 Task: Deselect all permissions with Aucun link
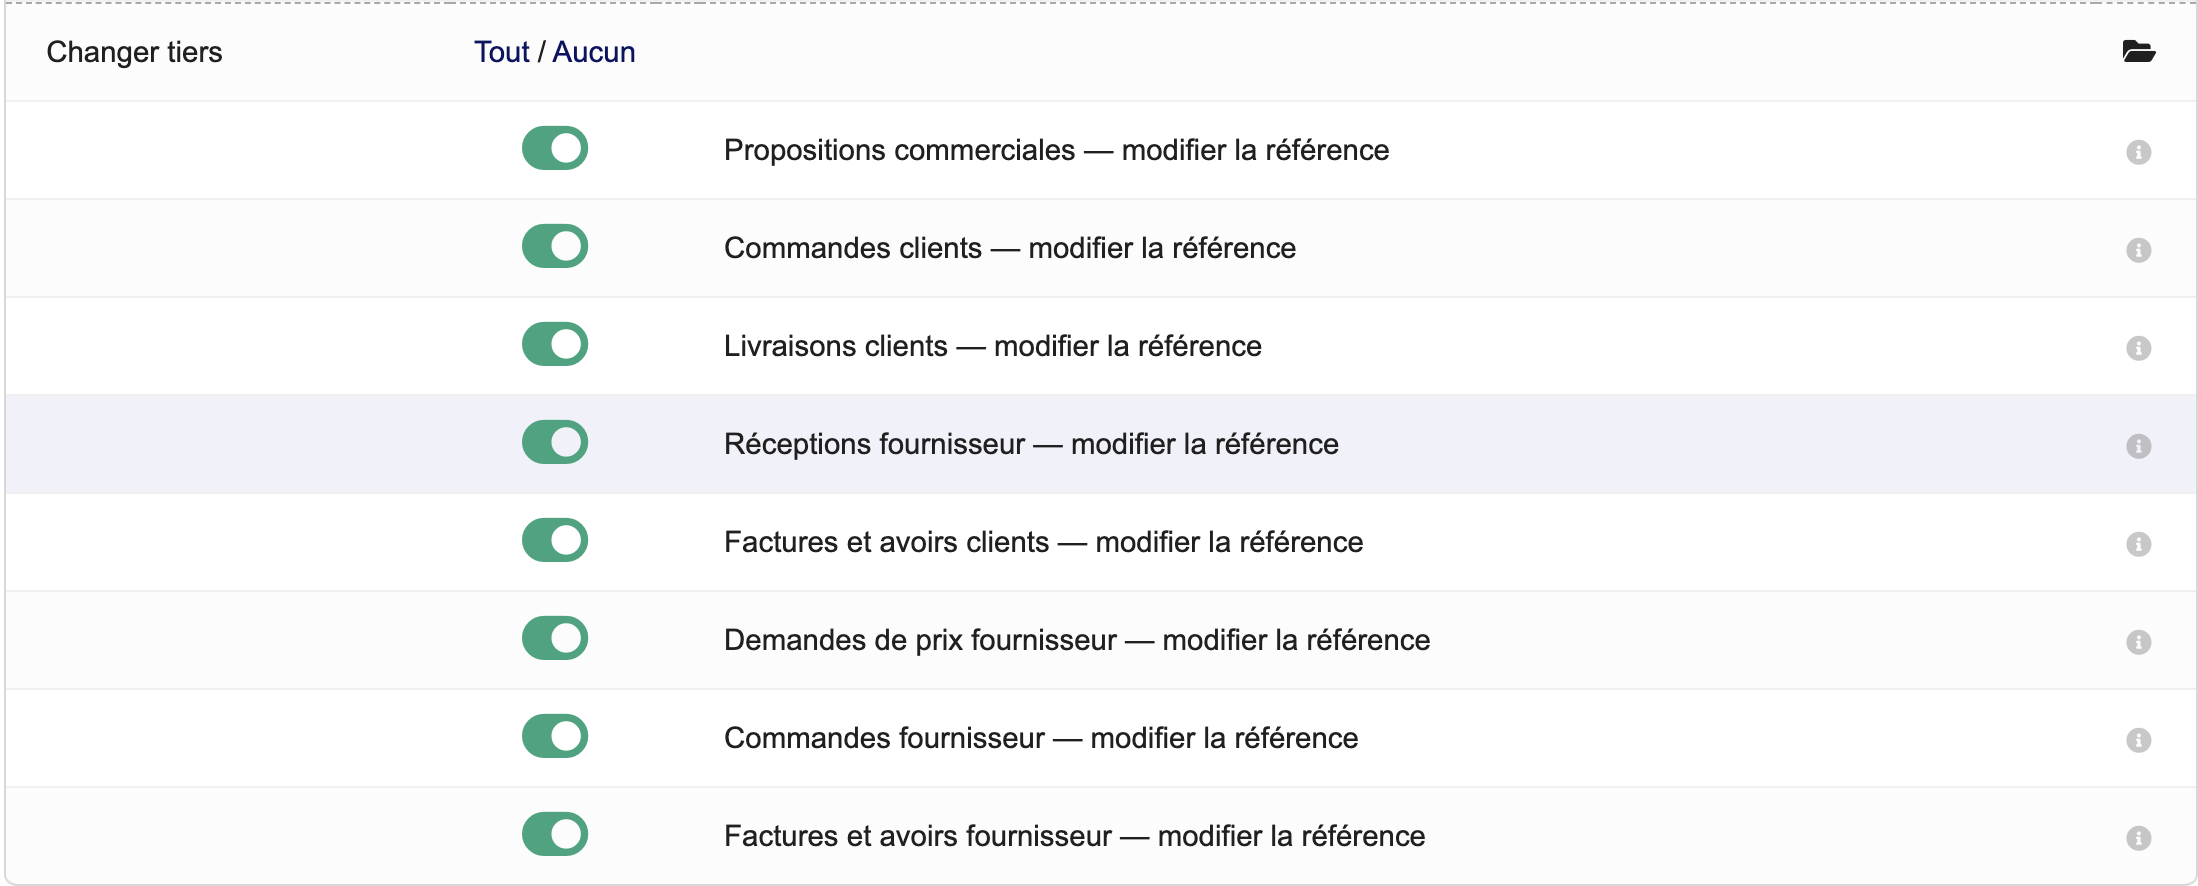[x=596, y=51]
